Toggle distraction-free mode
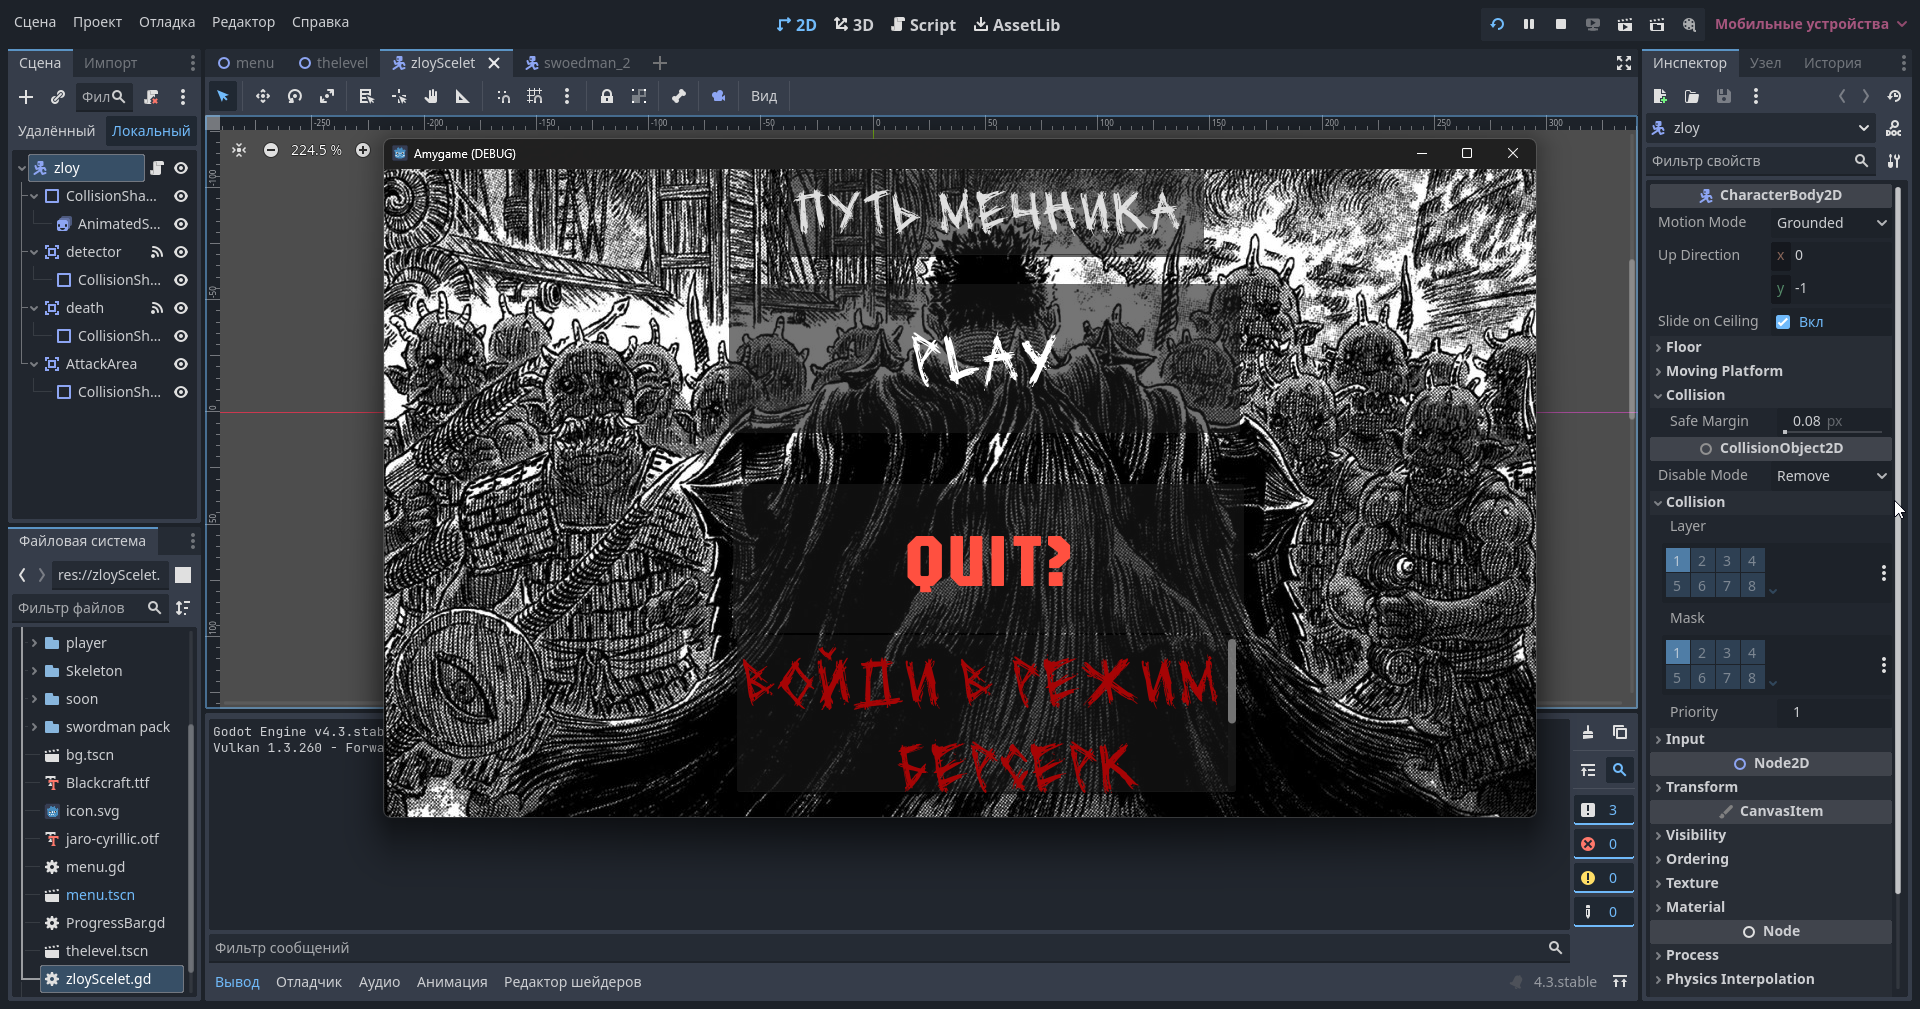Viewport: 1920px width, 1009px height. point(1624,63)
